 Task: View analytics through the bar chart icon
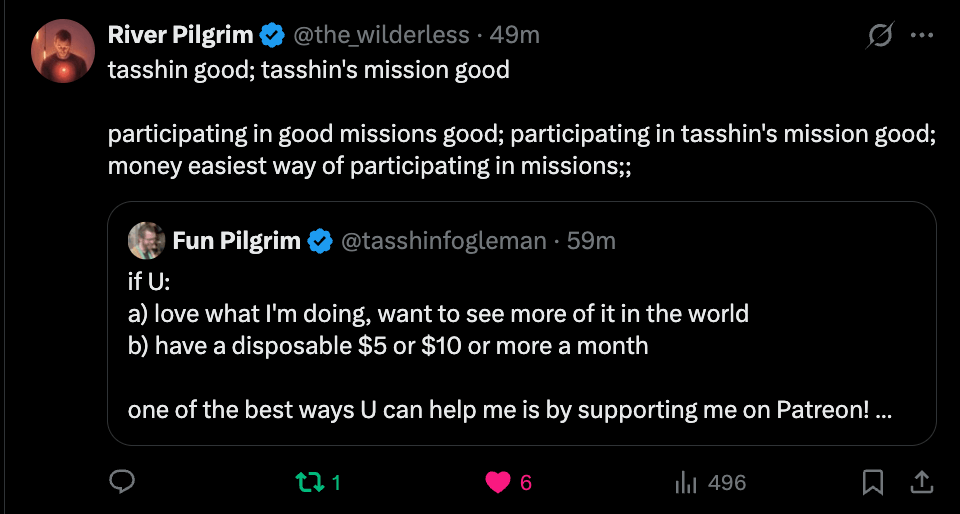(x=686, y=483)
